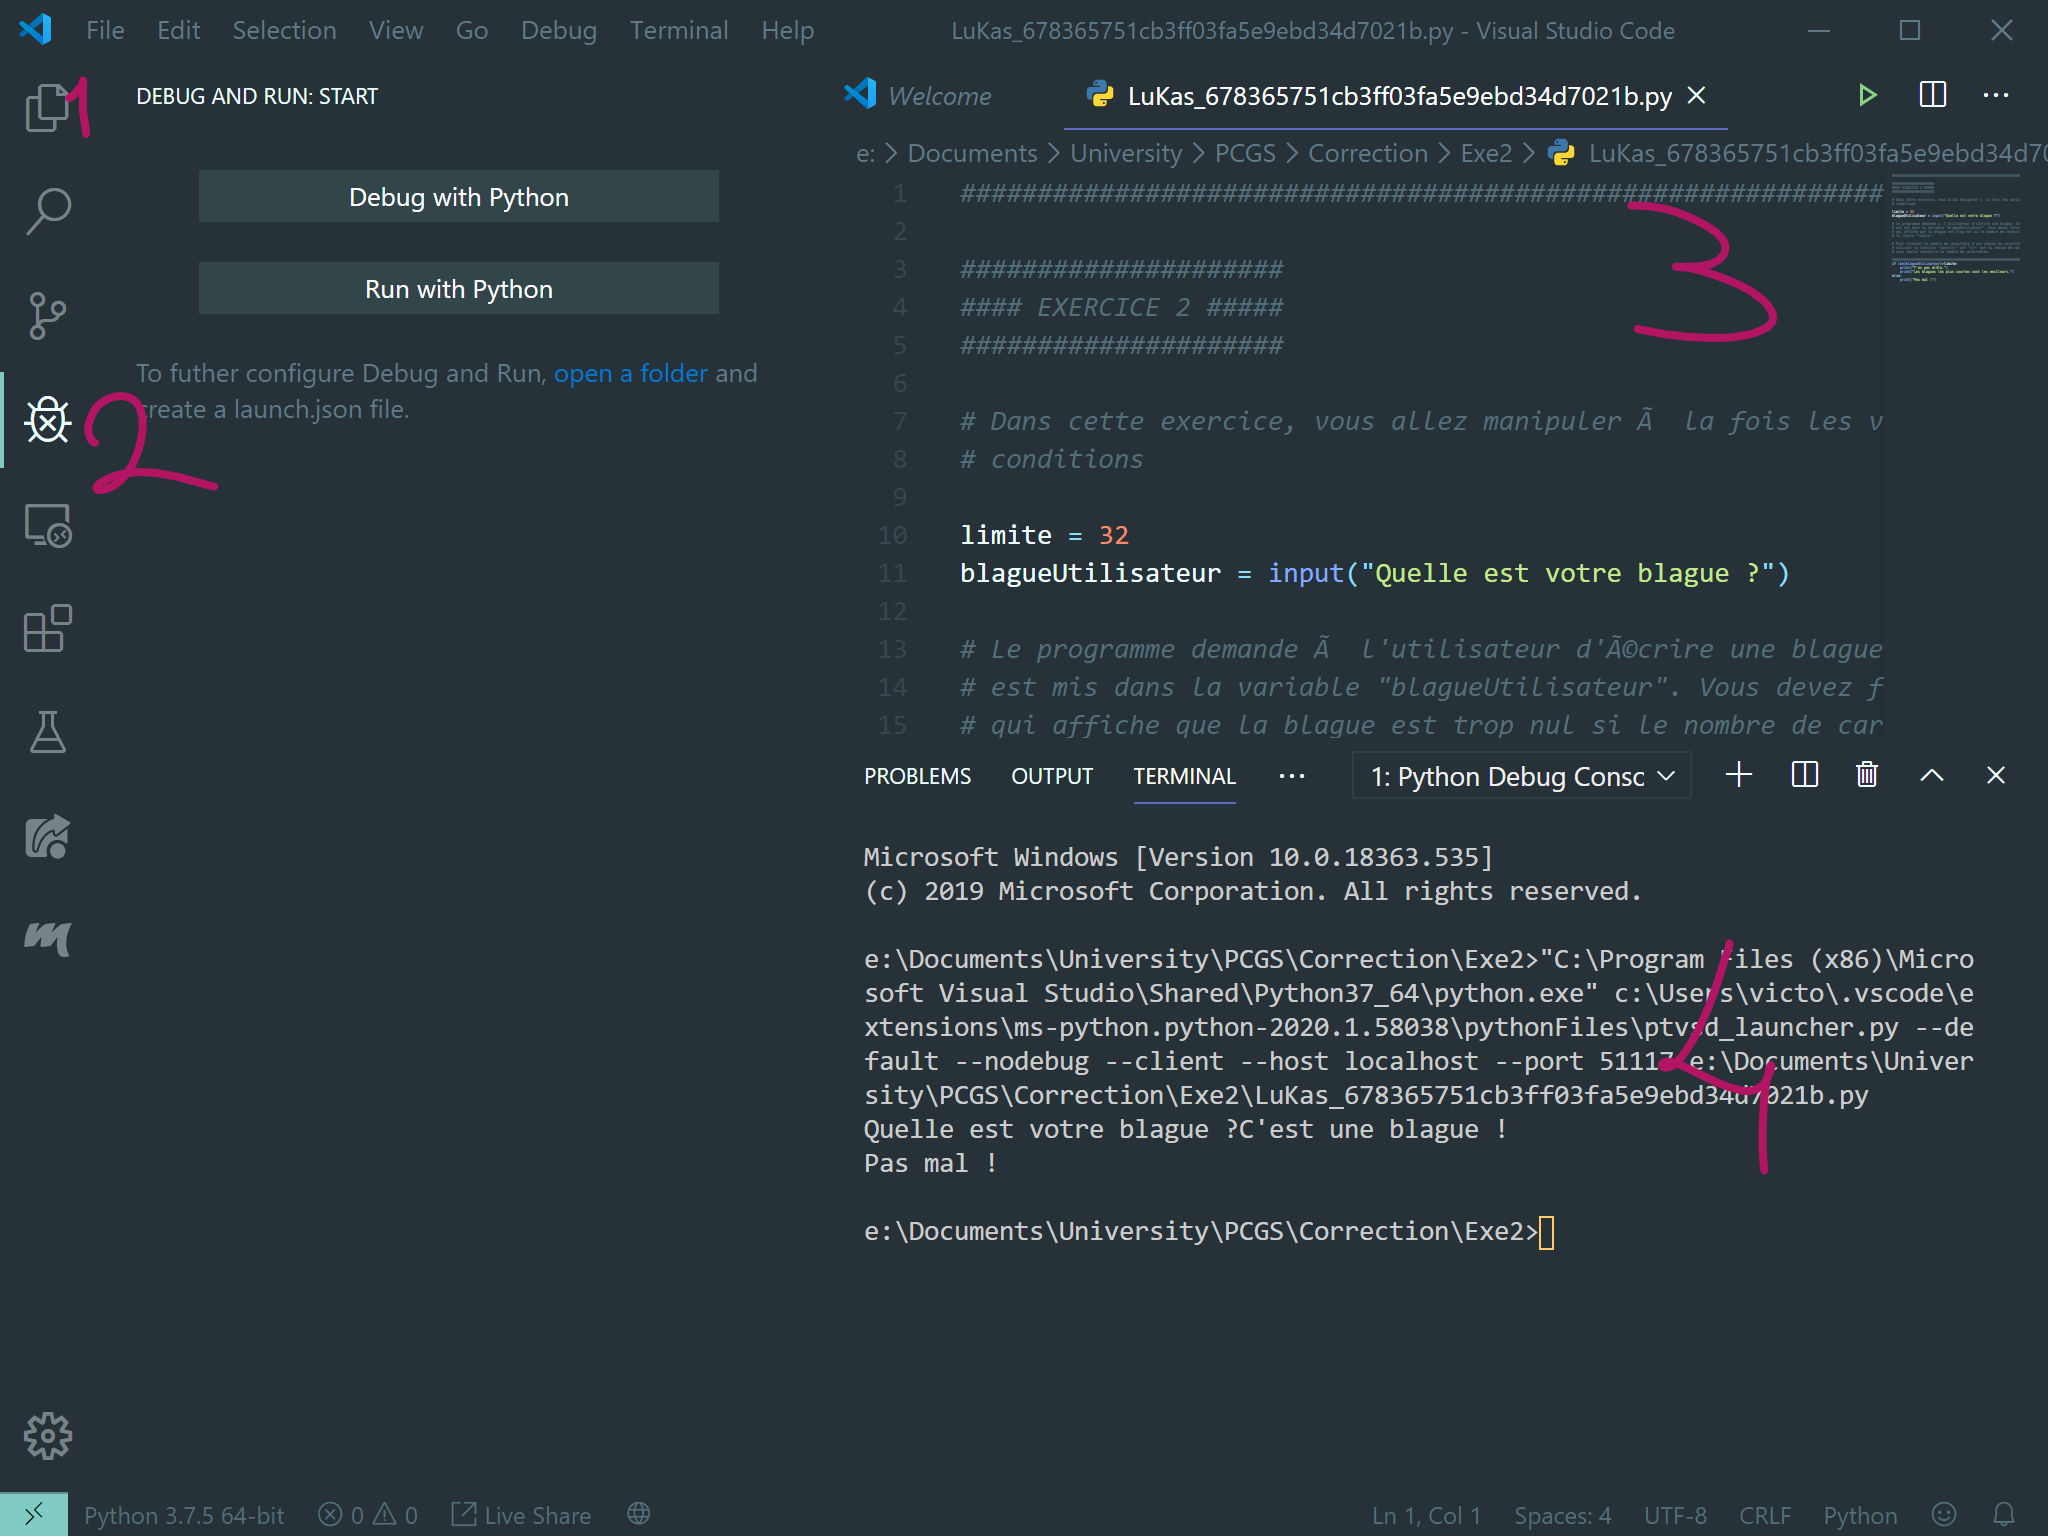Screen dimensions: 2048x1536
Task: Open the Remote Explorer icon
Action: 46,525
